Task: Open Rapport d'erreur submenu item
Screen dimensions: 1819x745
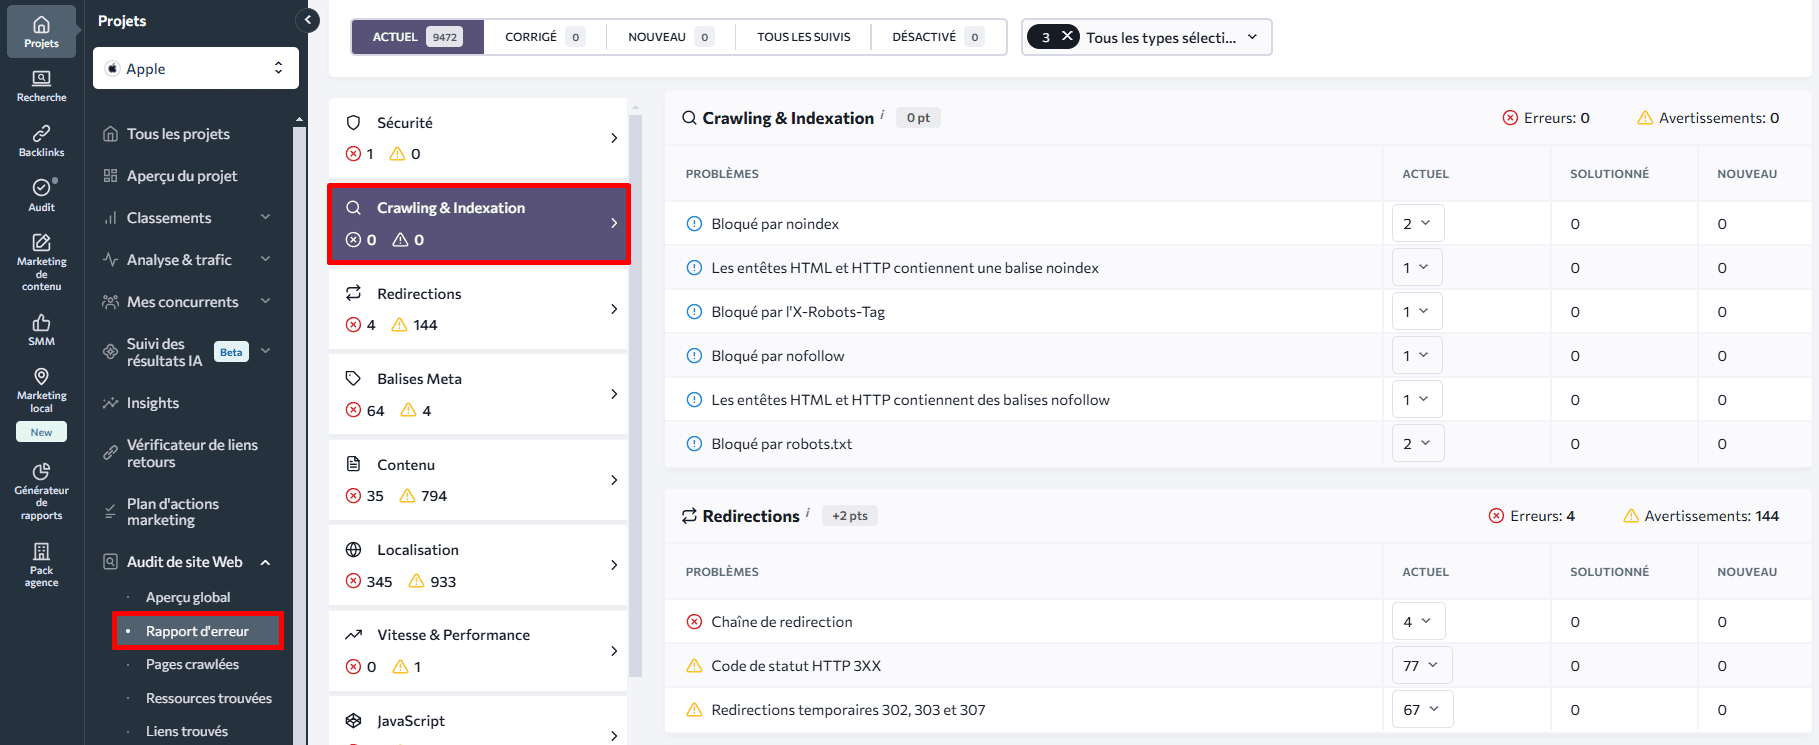Action: (197, 631)
